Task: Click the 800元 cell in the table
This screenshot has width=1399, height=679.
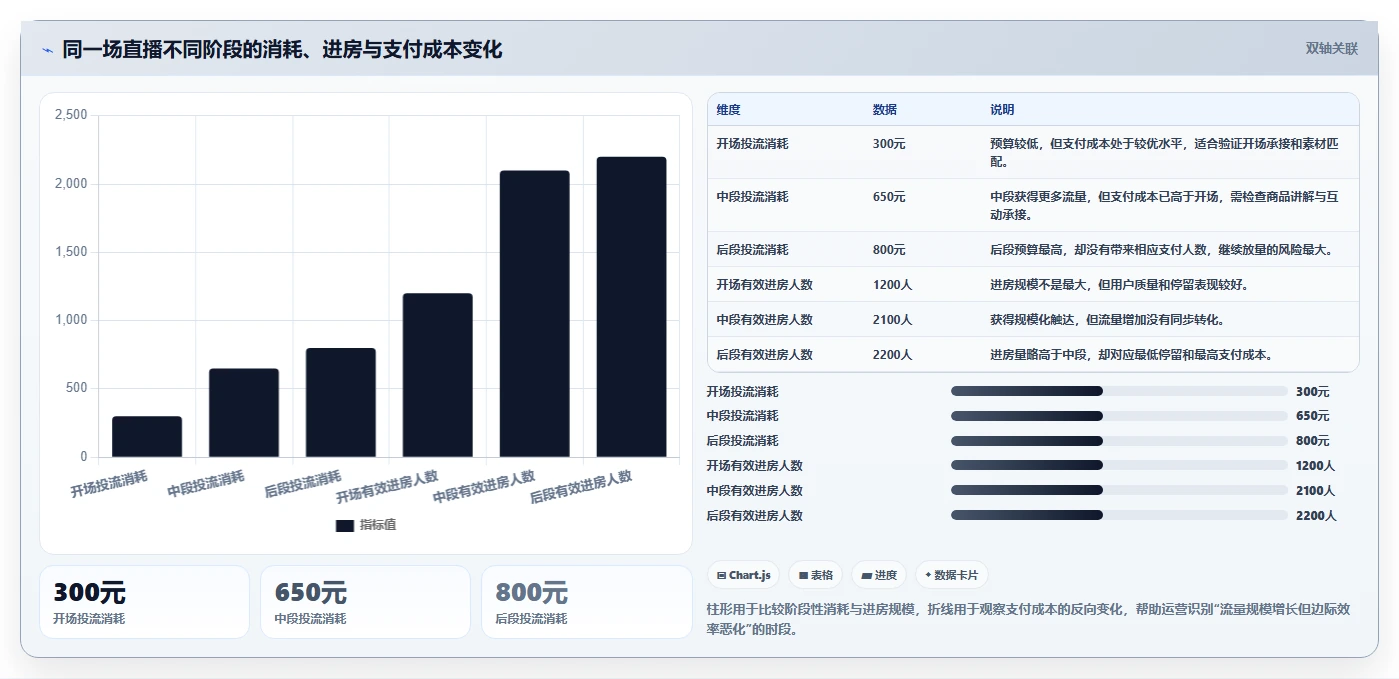Action: click(x=889, y=250)
